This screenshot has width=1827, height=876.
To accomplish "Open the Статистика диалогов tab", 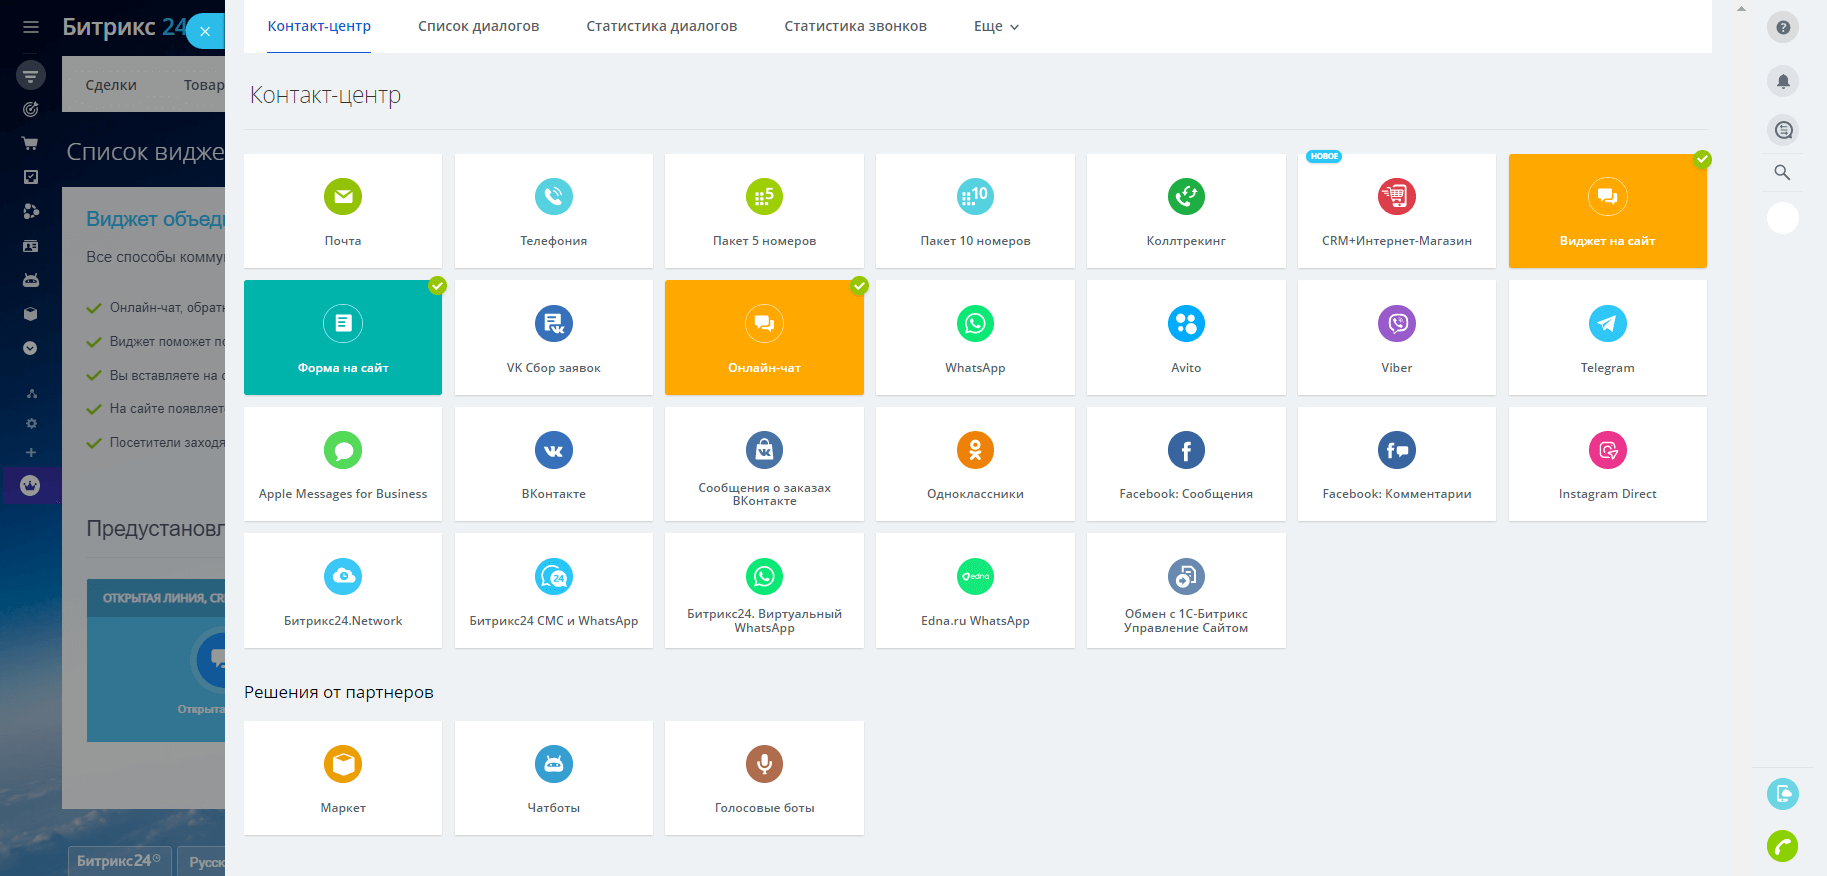I will click(x=661, y=26).
